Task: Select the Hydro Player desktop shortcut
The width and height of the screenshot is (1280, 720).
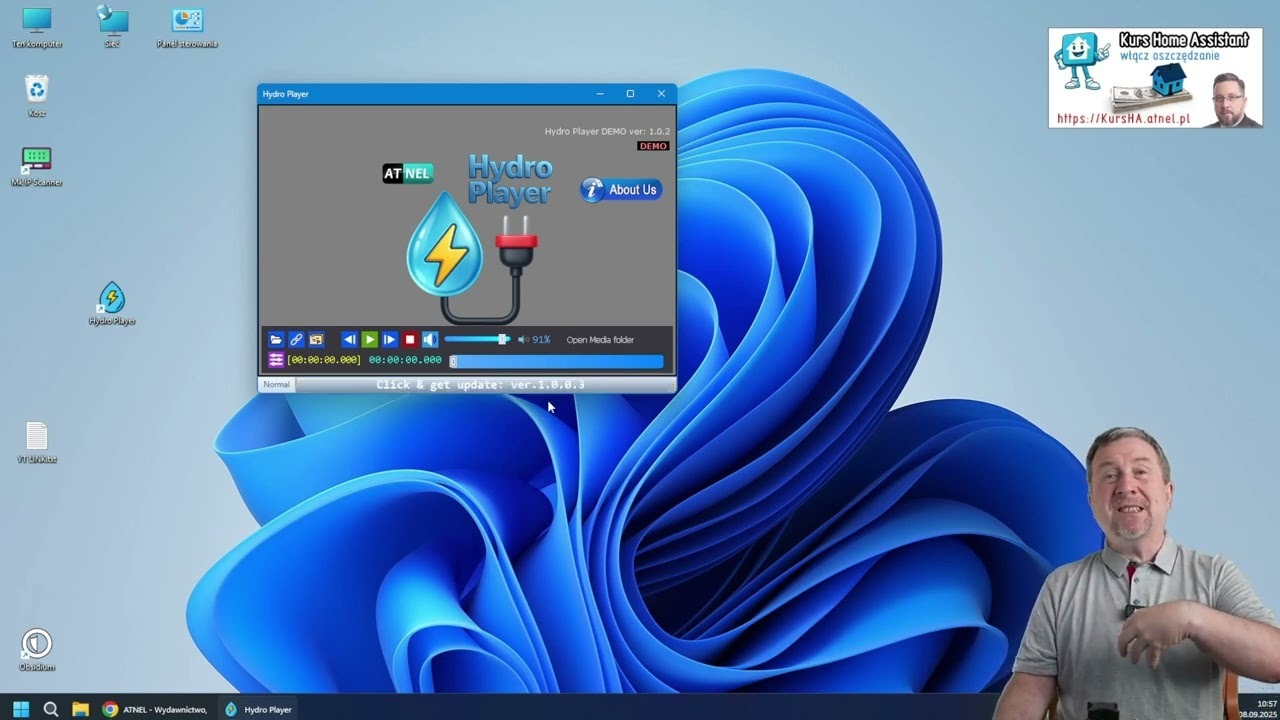Action: coord(112,301)
